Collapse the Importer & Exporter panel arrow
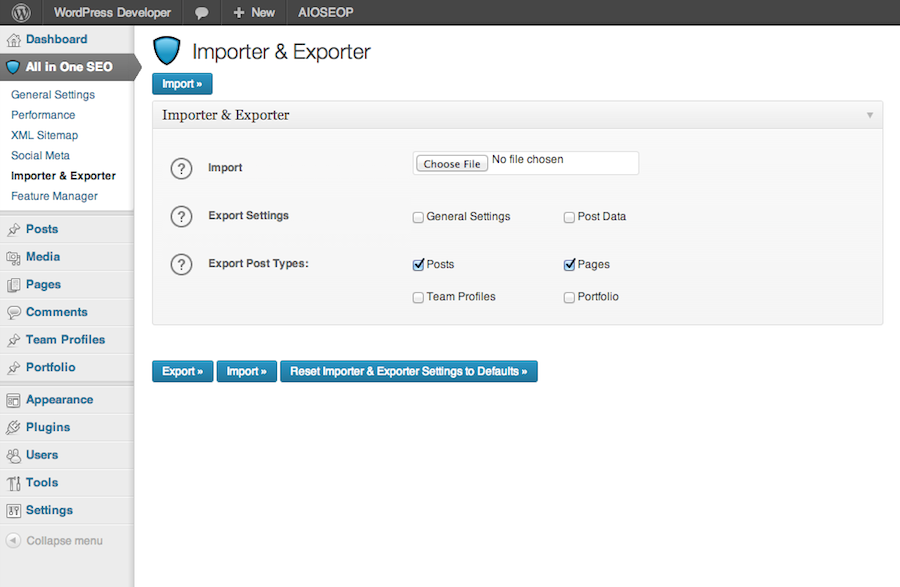900x587 pixels. (870, 116)
